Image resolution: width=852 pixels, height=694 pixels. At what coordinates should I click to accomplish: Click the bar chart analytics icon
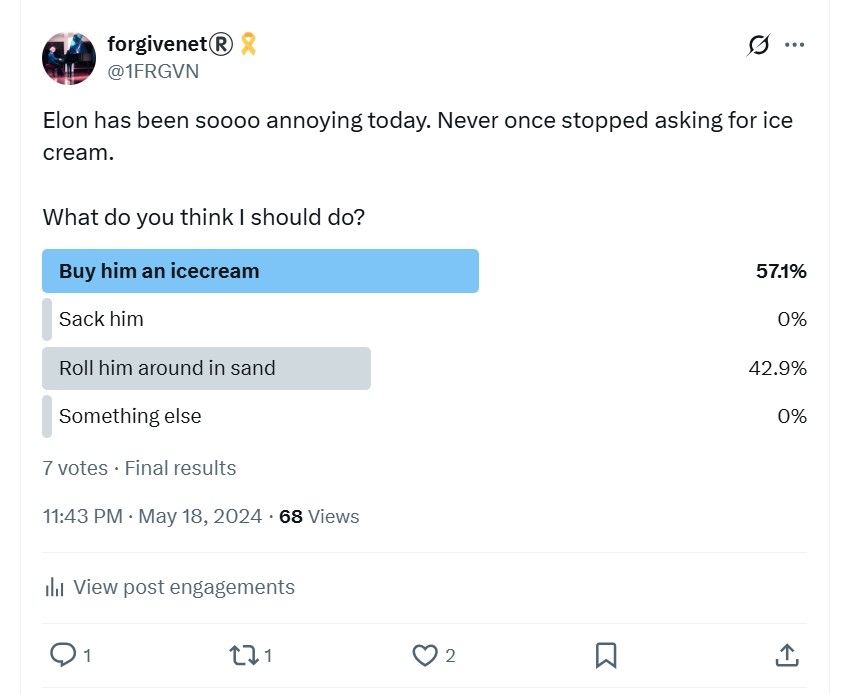click(54, 587)
